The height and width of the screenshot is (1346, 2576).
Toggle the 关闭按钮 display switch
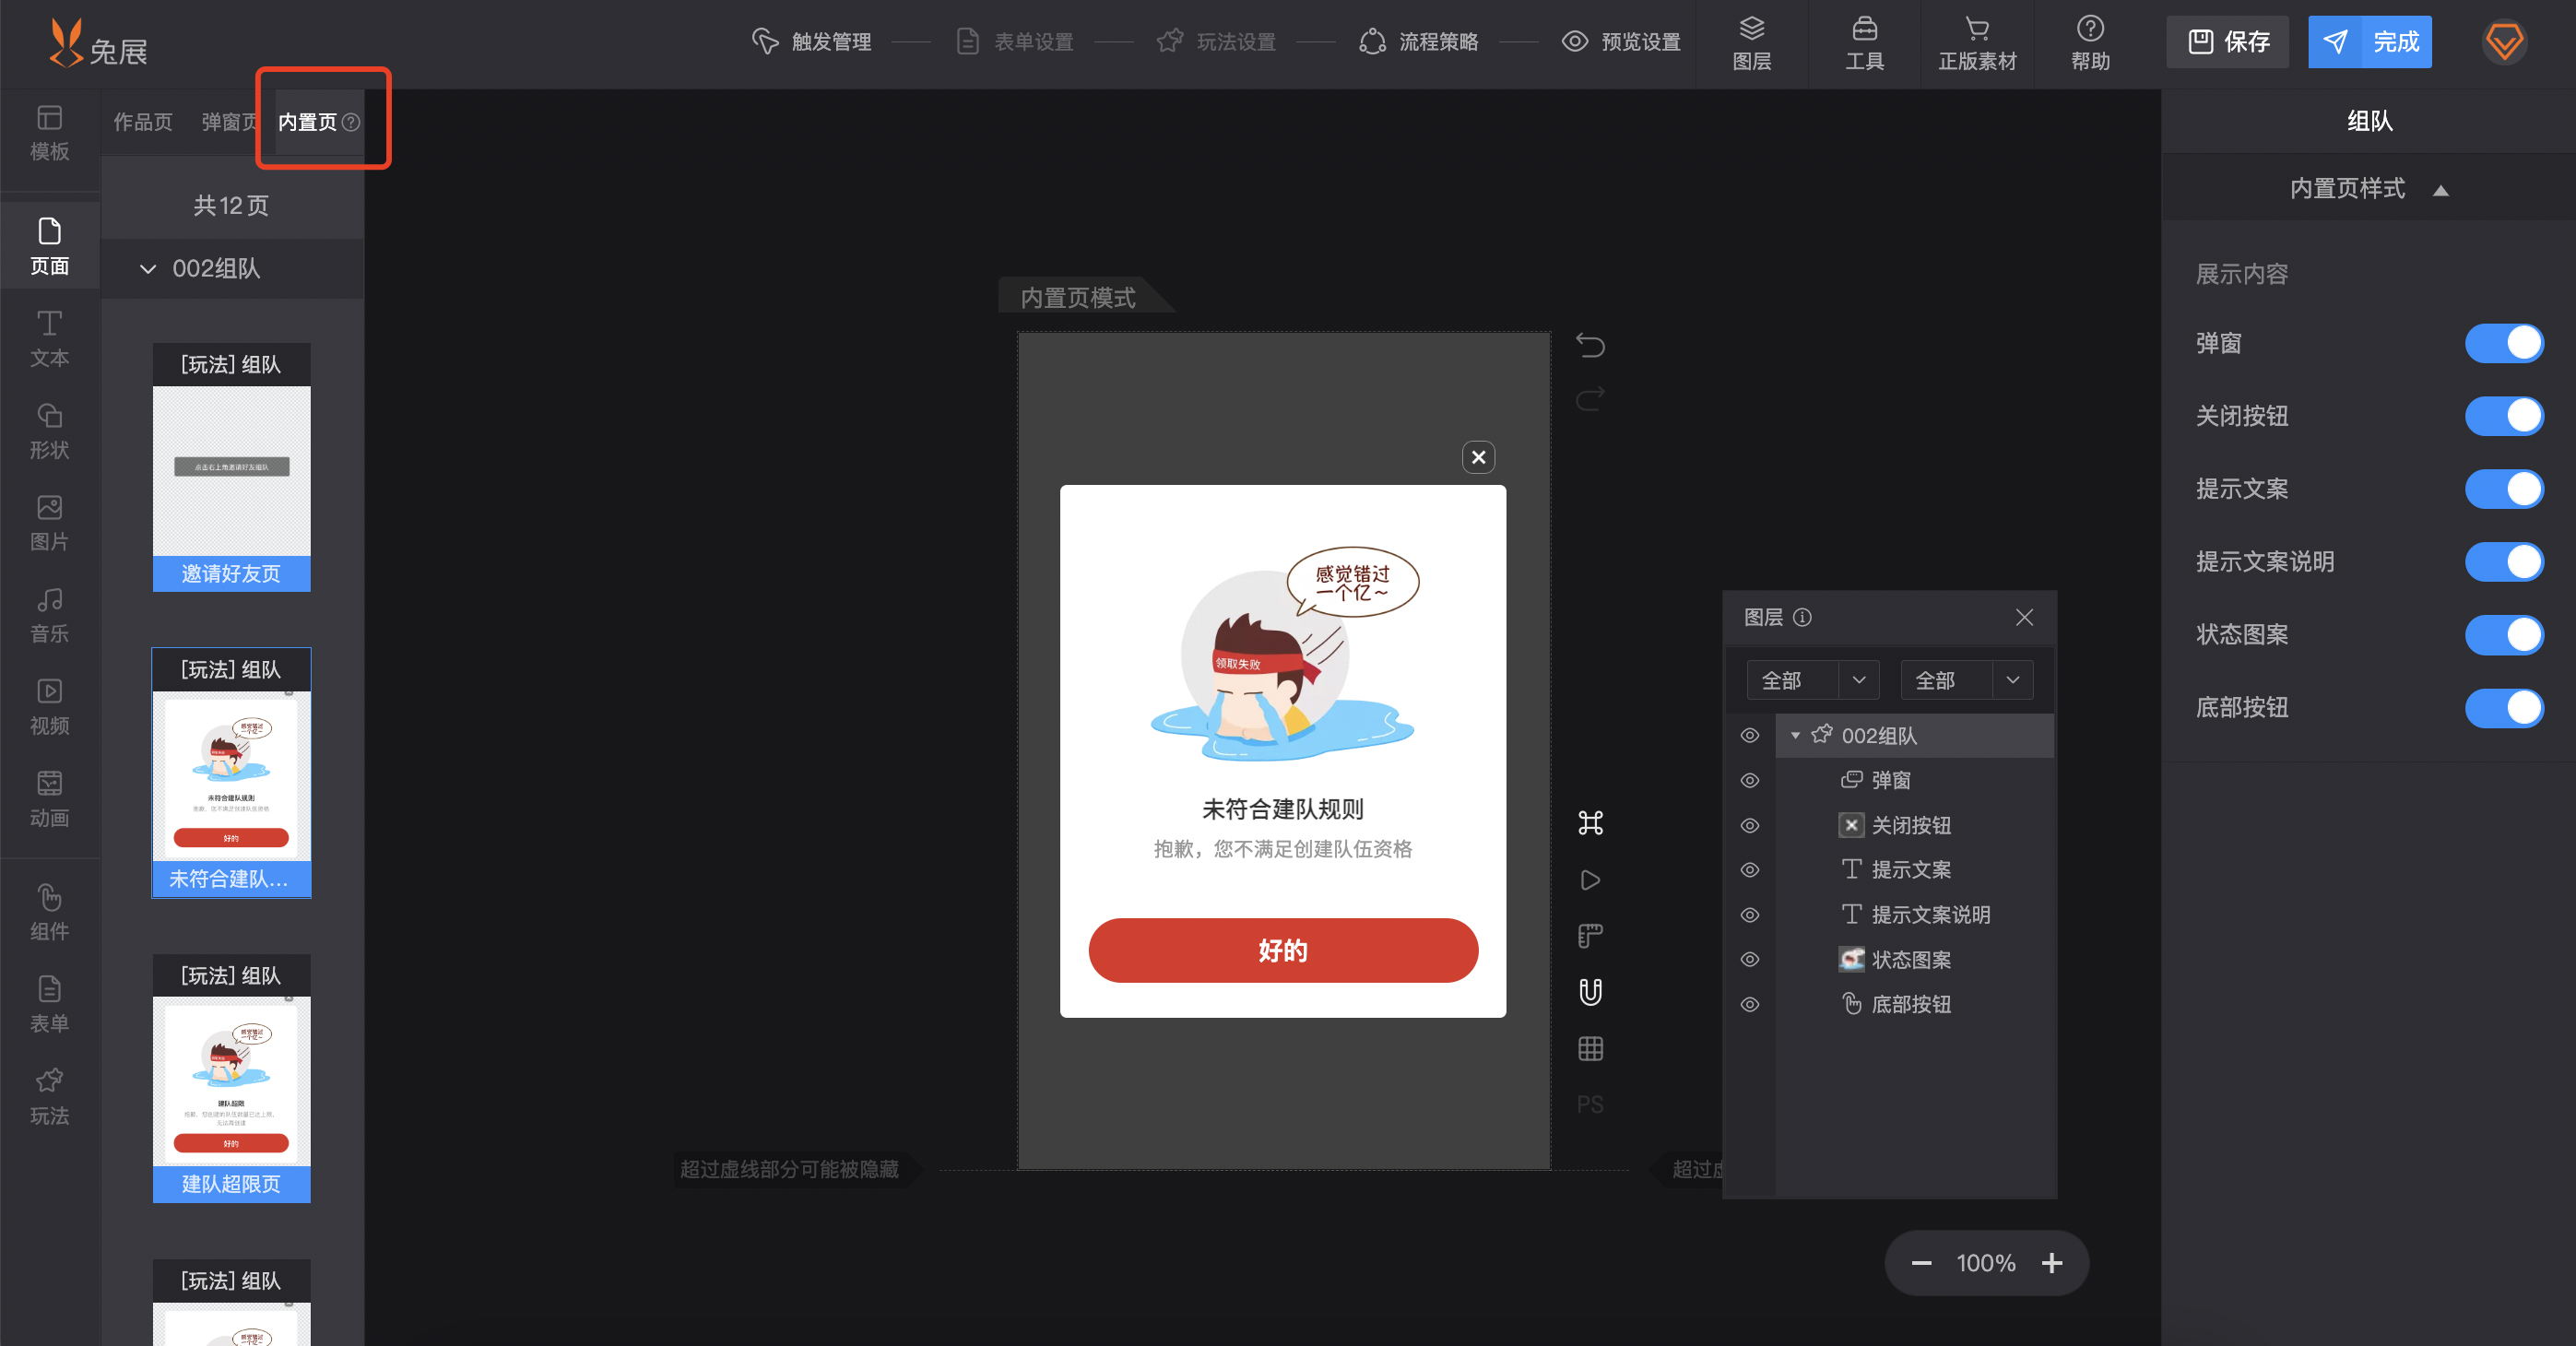pos(2504,416)
